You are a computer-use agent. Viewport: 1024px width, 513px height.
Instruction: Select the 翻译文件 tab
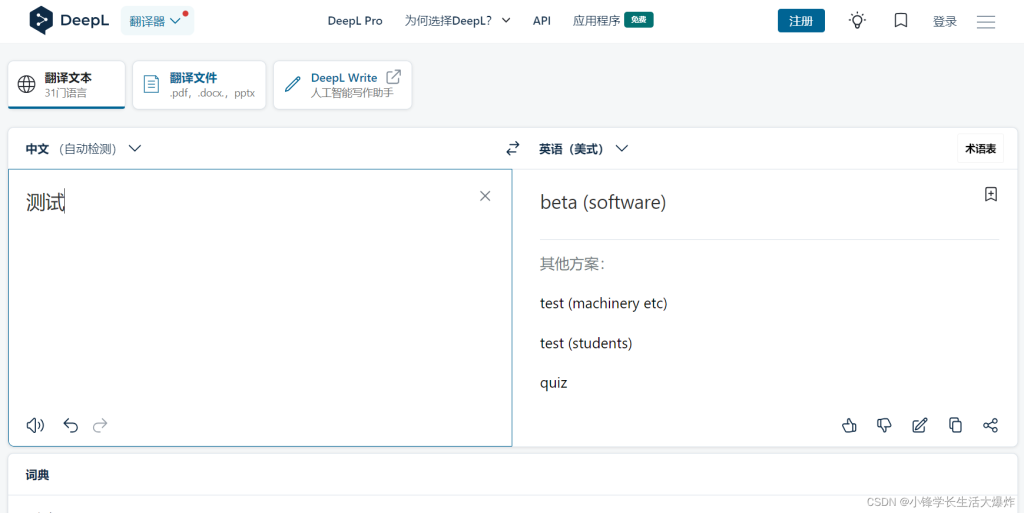click(199, 85)
